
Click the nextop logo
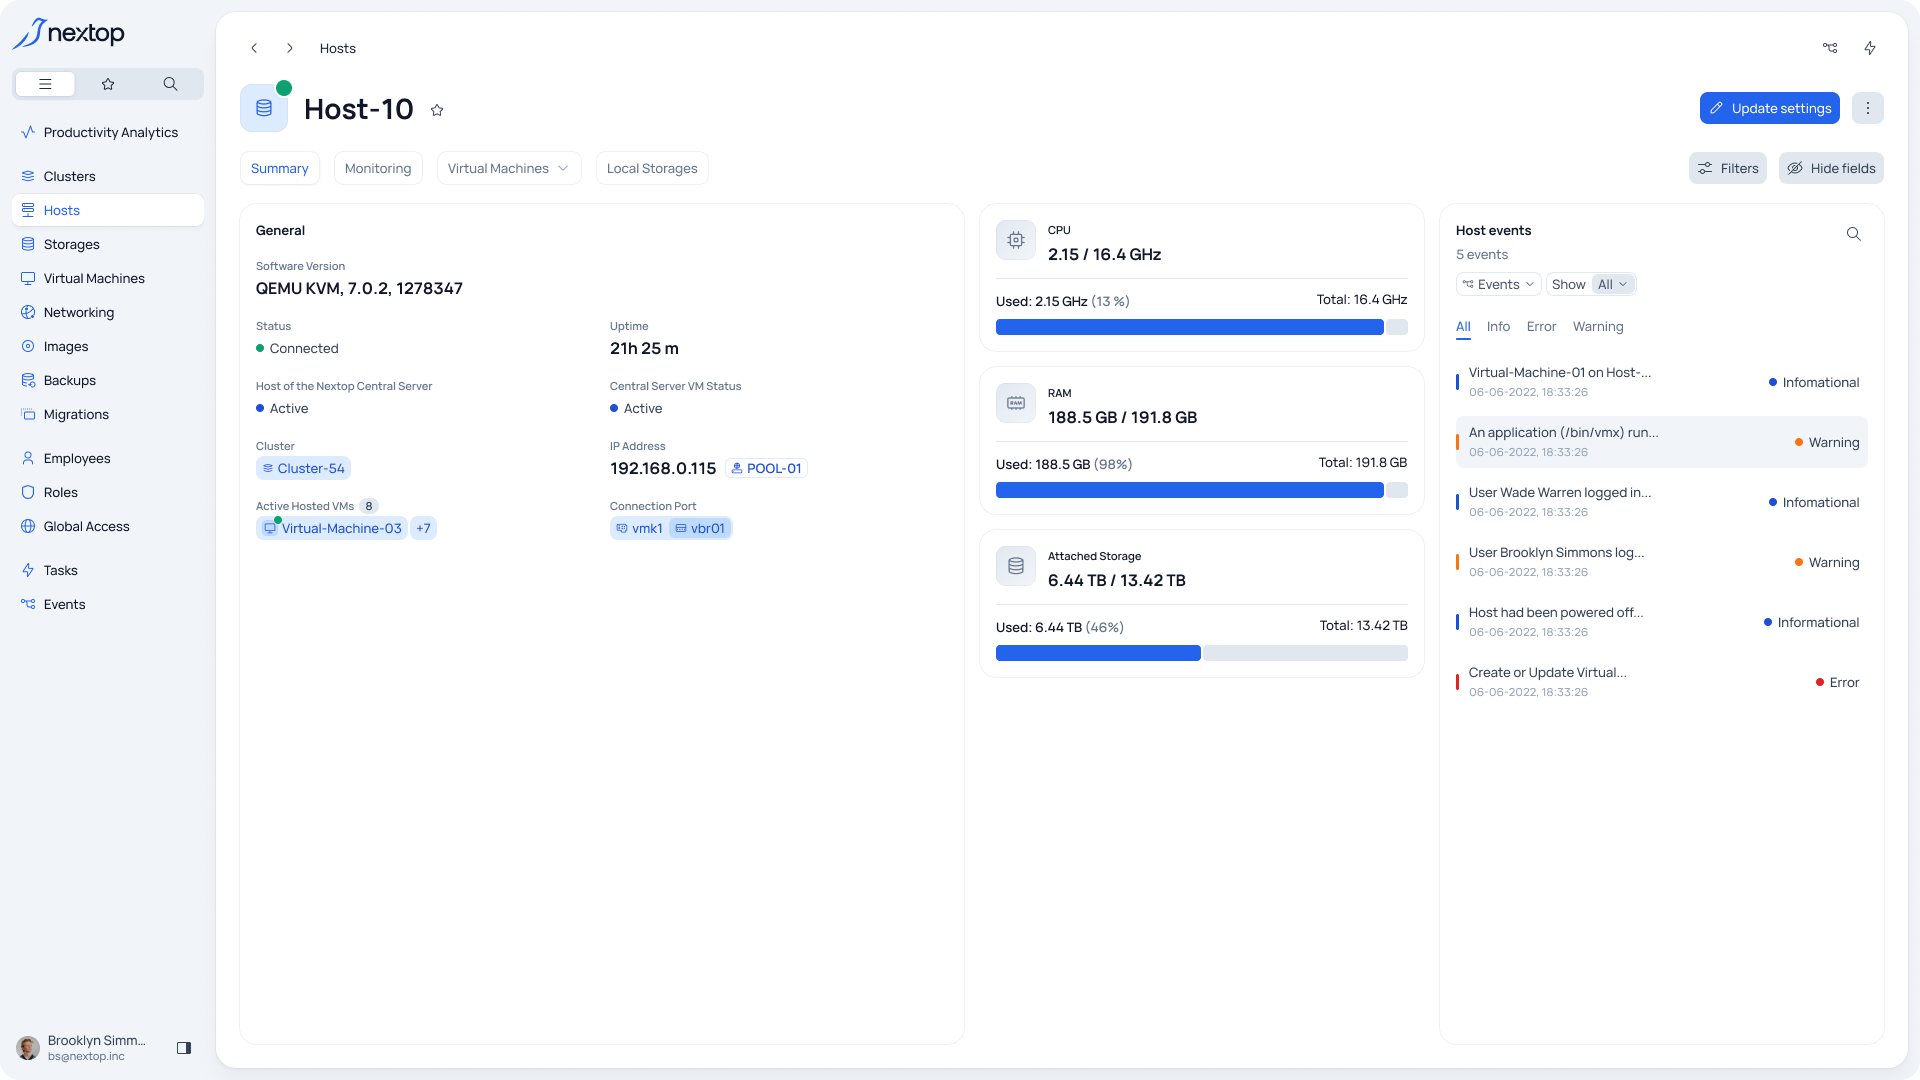[69, 33]
